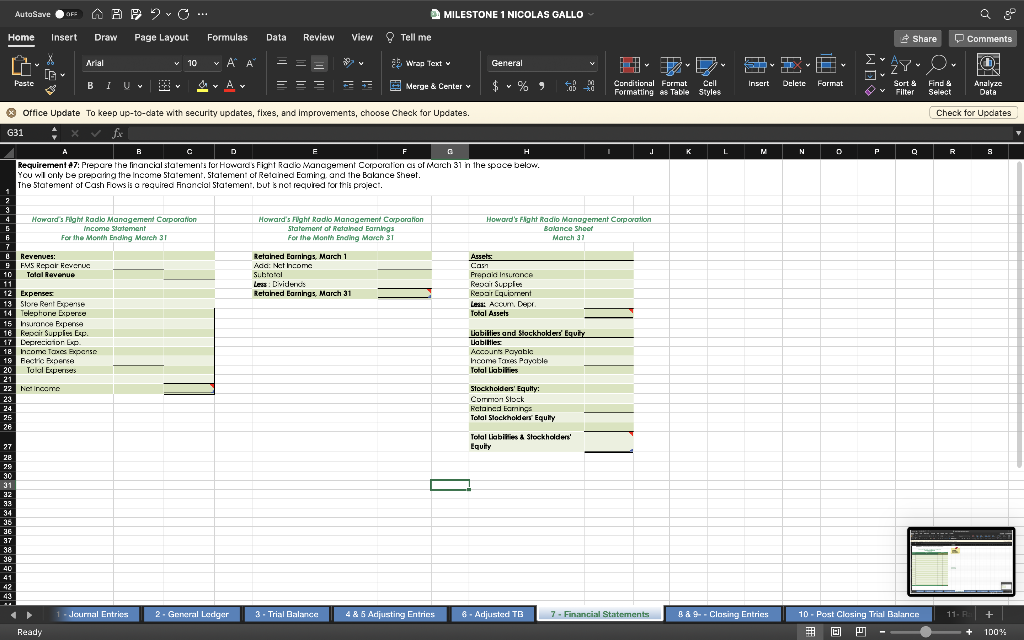The width and height of the screenshot is (1024, 640).
Task: Open Conditional Formatting
Action: point(633,76)
